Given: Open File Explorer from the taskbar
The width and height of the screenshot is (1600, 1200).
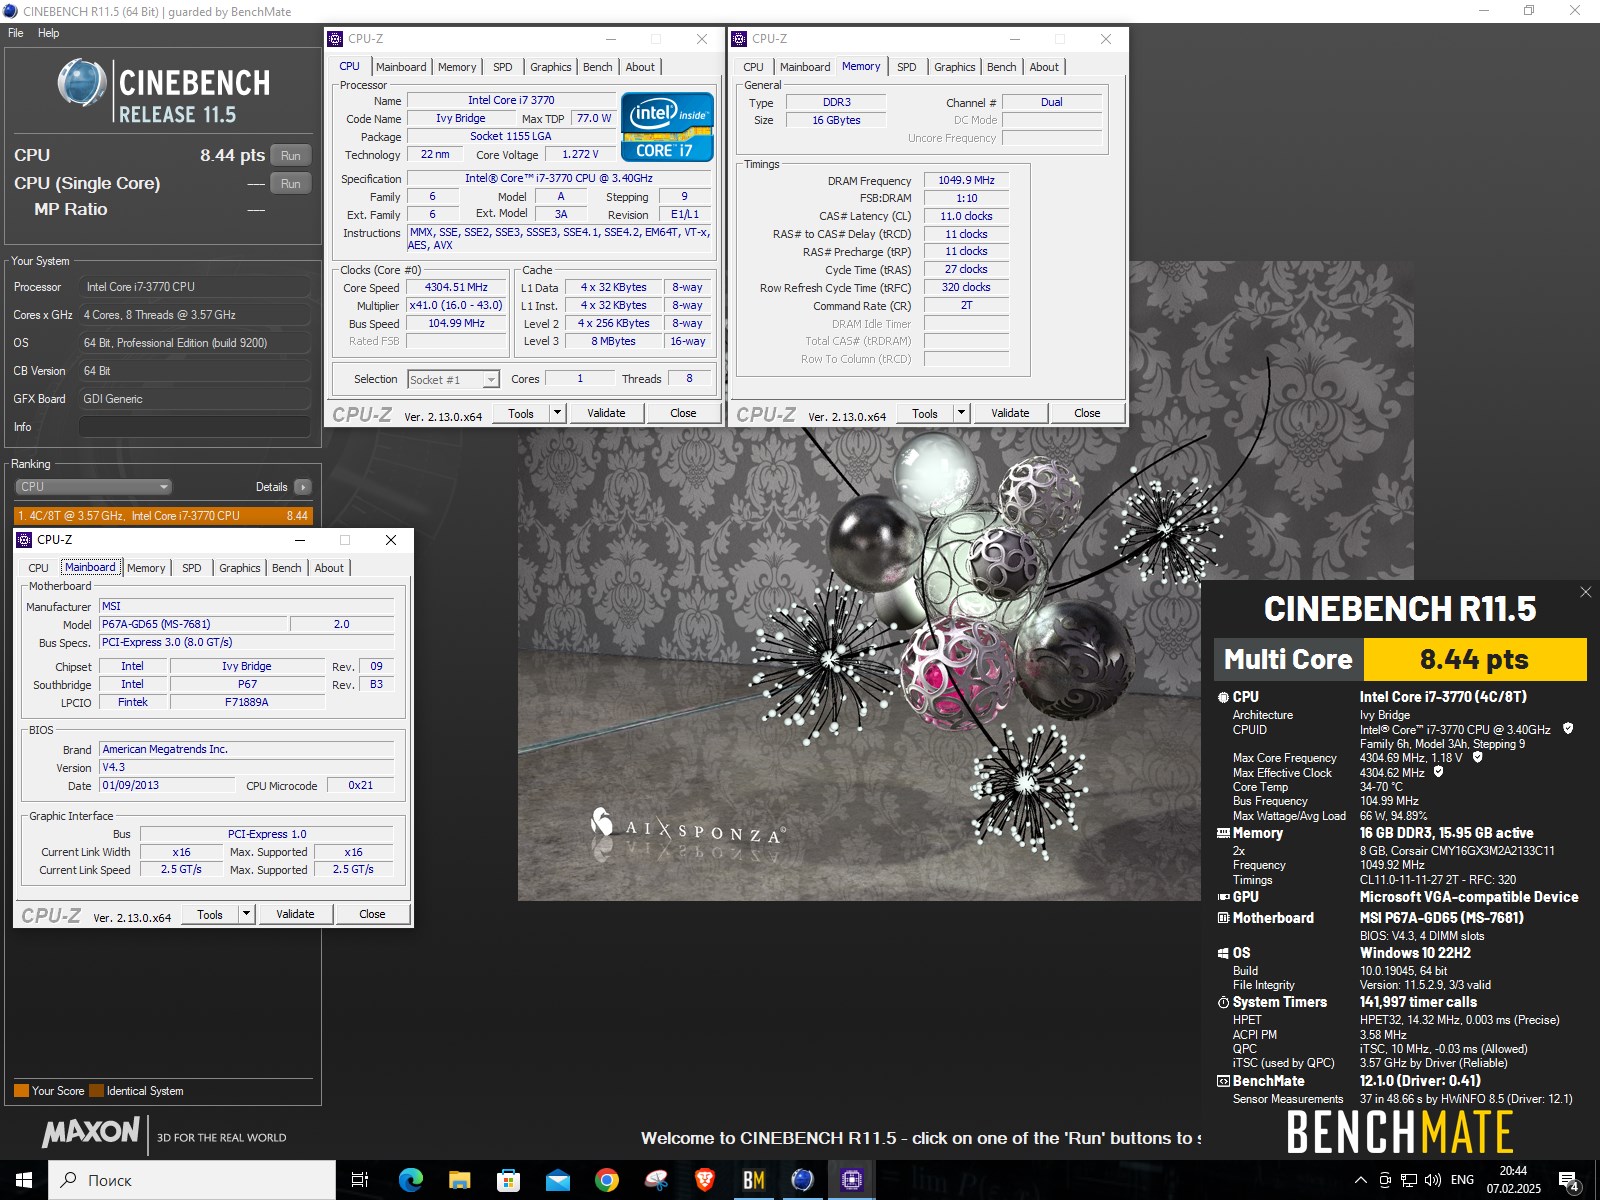Looking at the screenshot, I should coord(459,1180).
